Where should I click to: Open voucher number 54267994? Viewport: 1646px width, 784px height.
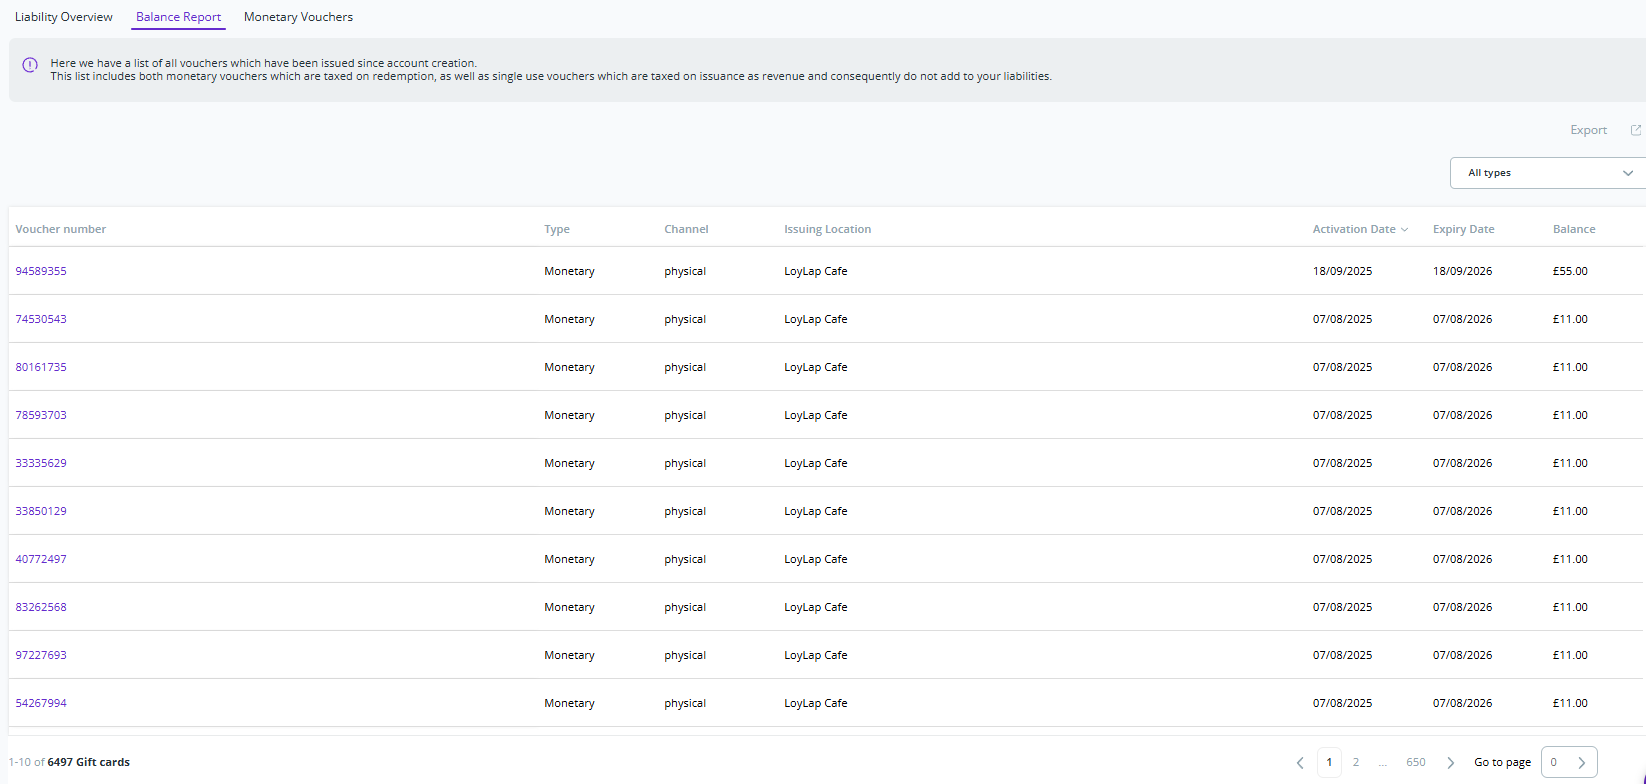tap(41, 703)
